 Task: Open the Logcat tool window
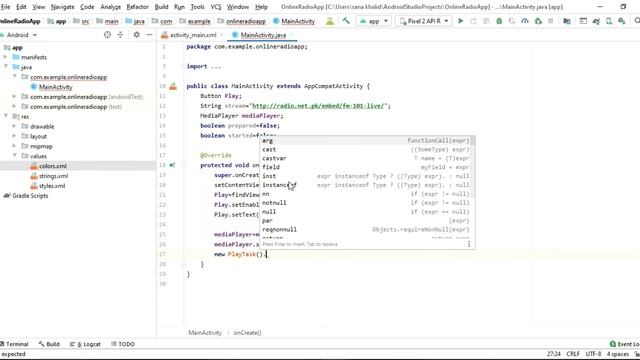[85, 344]
